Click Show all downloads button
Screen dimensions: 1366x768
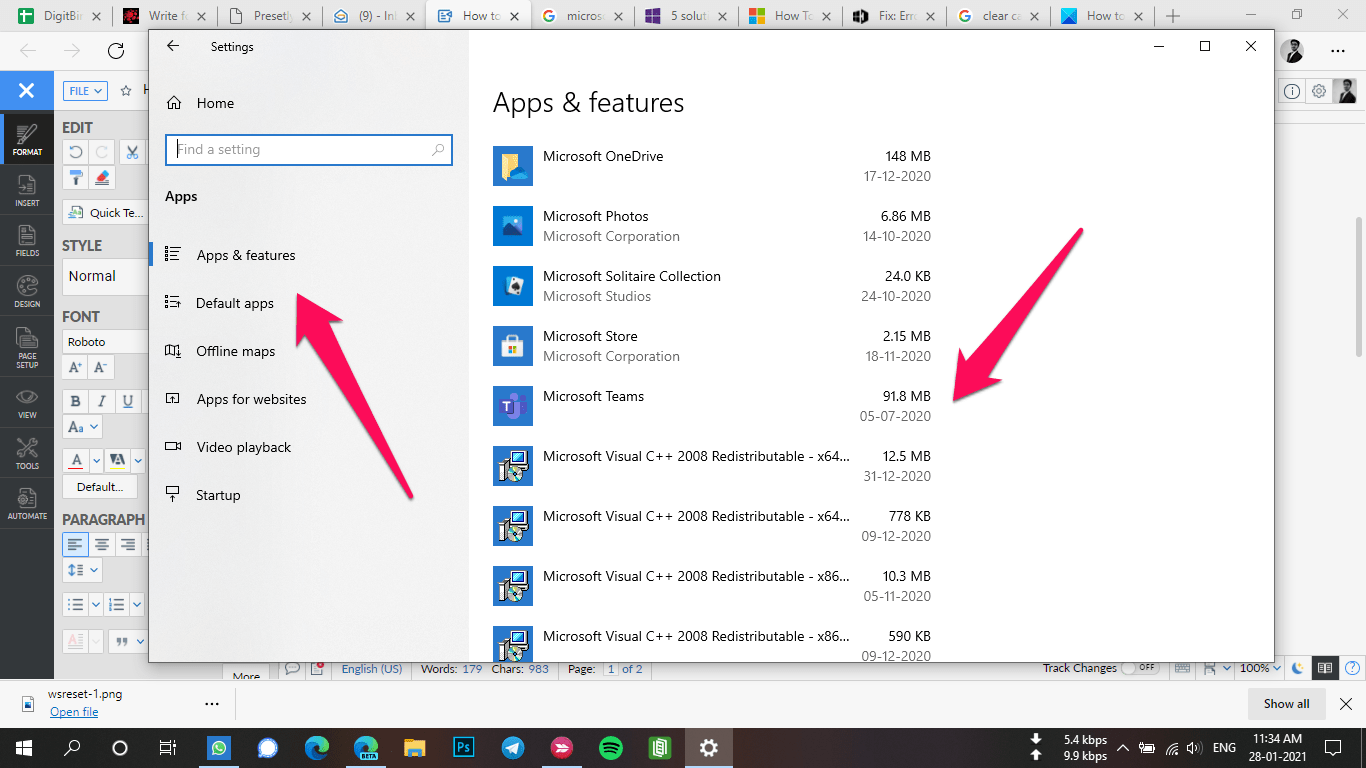click(x=1286, y=704)
